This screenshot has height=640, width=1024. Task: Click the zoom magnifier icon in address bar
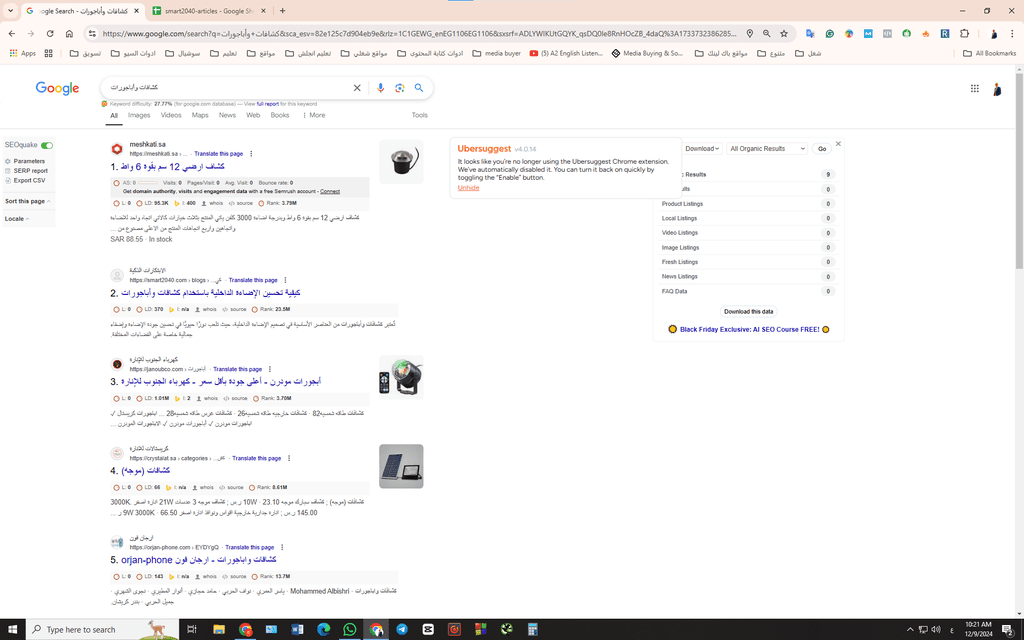point(767,33)
